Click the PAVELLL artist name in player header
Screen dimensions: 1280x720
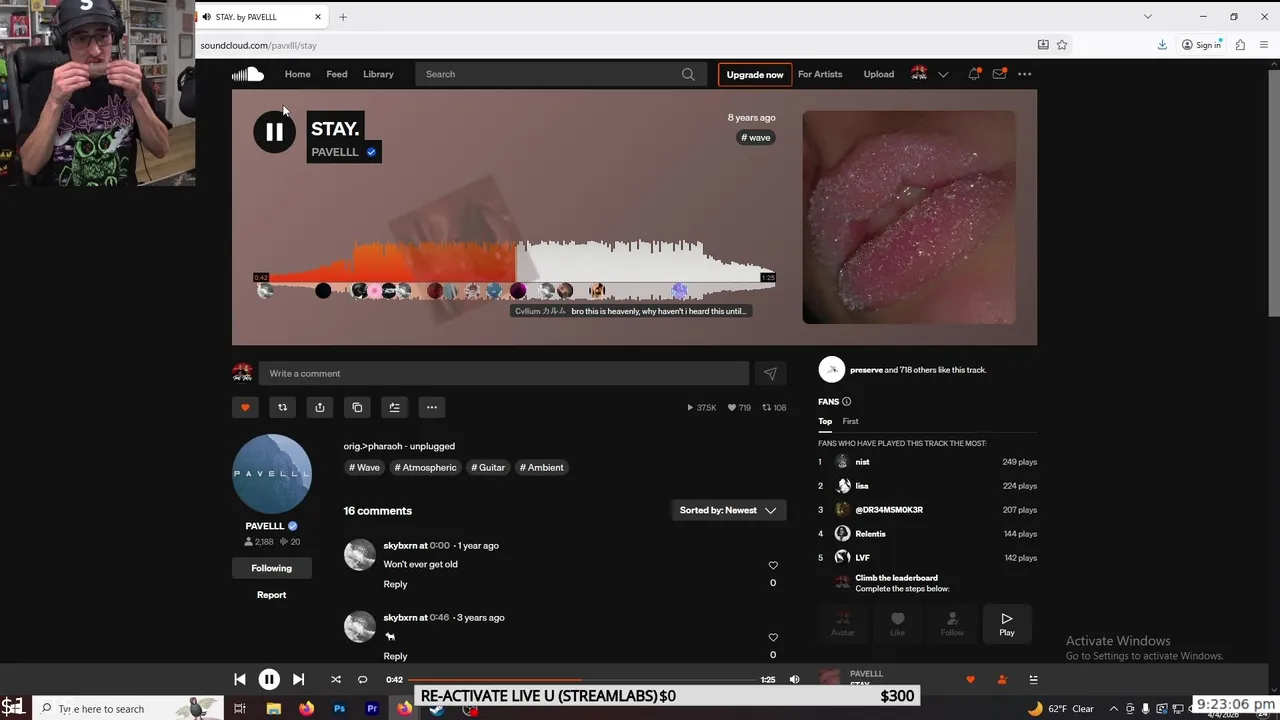(335, 152)
